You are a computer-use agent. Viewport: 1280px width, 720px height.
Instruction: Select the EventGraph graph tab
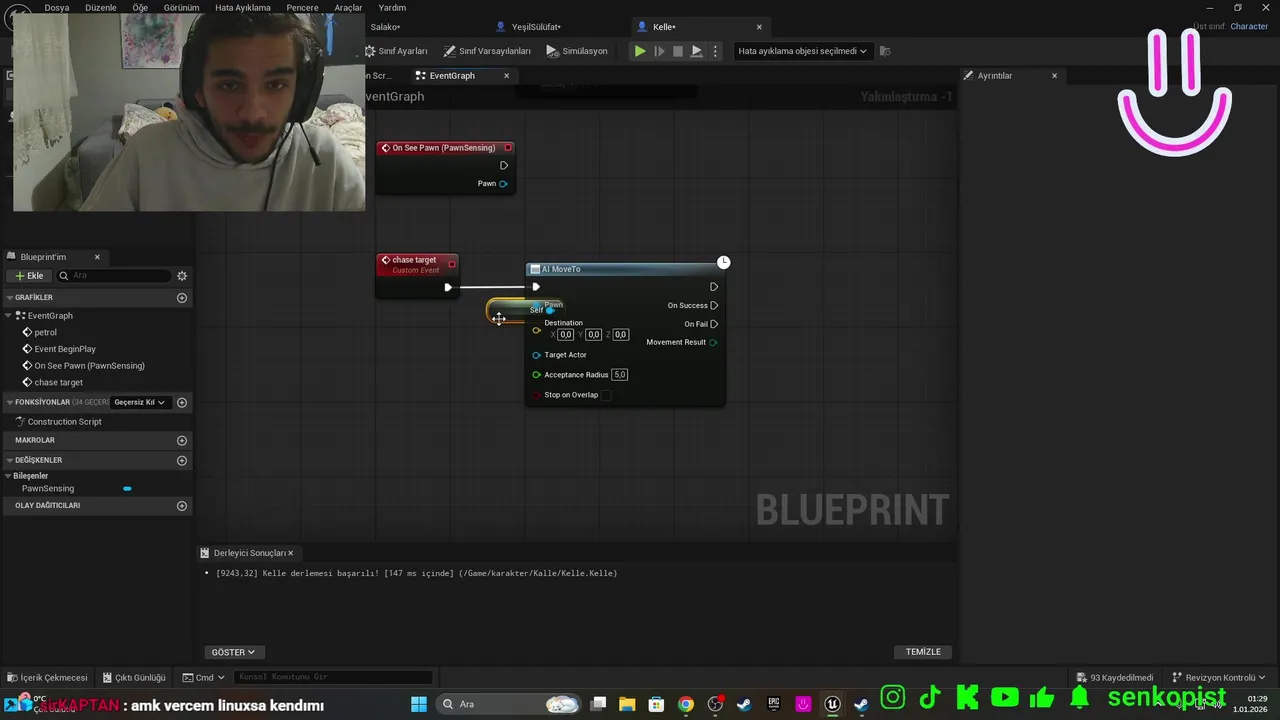[x=452, y=76]
